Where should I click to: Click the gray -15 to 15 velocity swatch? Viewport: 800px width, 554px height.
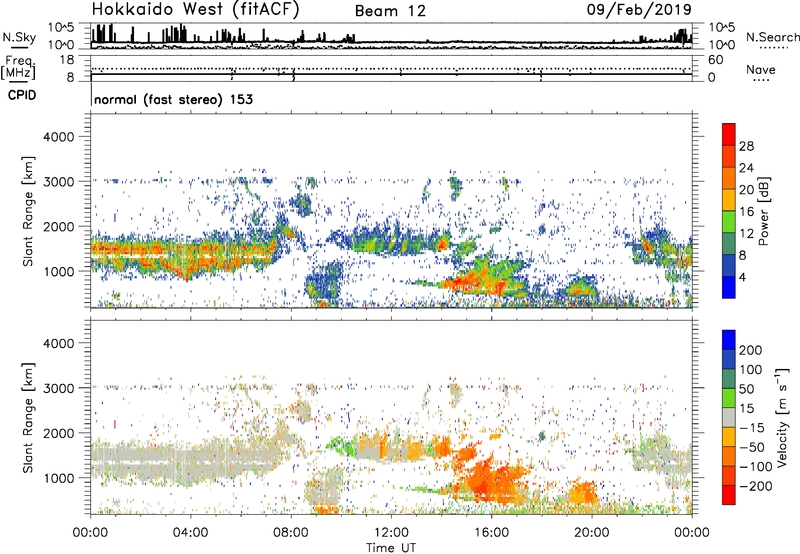pyautogui.click(x=729, y=417)
